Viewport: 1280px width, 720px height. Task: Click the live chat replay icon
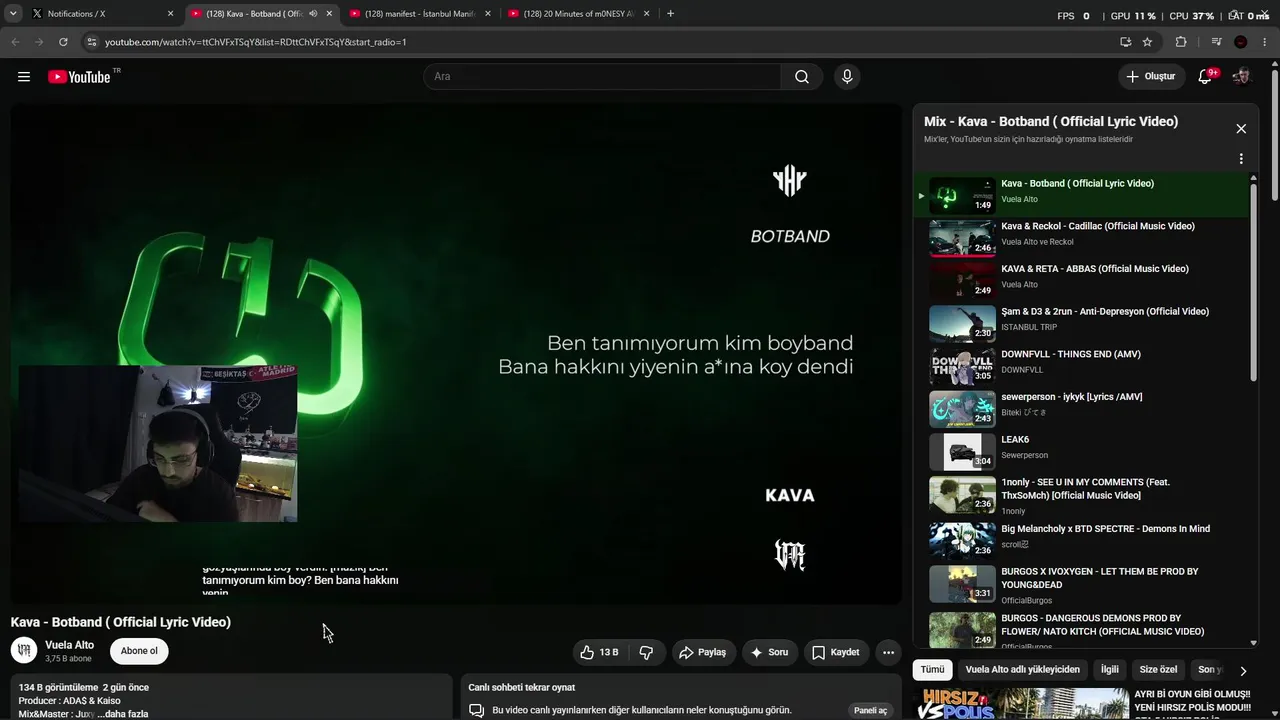[x=477, y=710]
